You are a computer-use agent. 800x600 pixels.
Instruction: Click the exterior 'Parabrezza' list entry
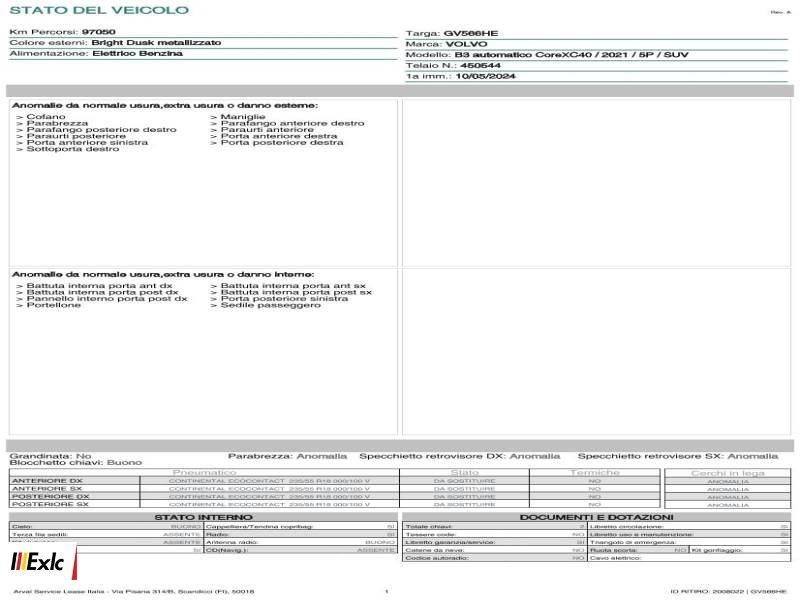coord(57,123)
